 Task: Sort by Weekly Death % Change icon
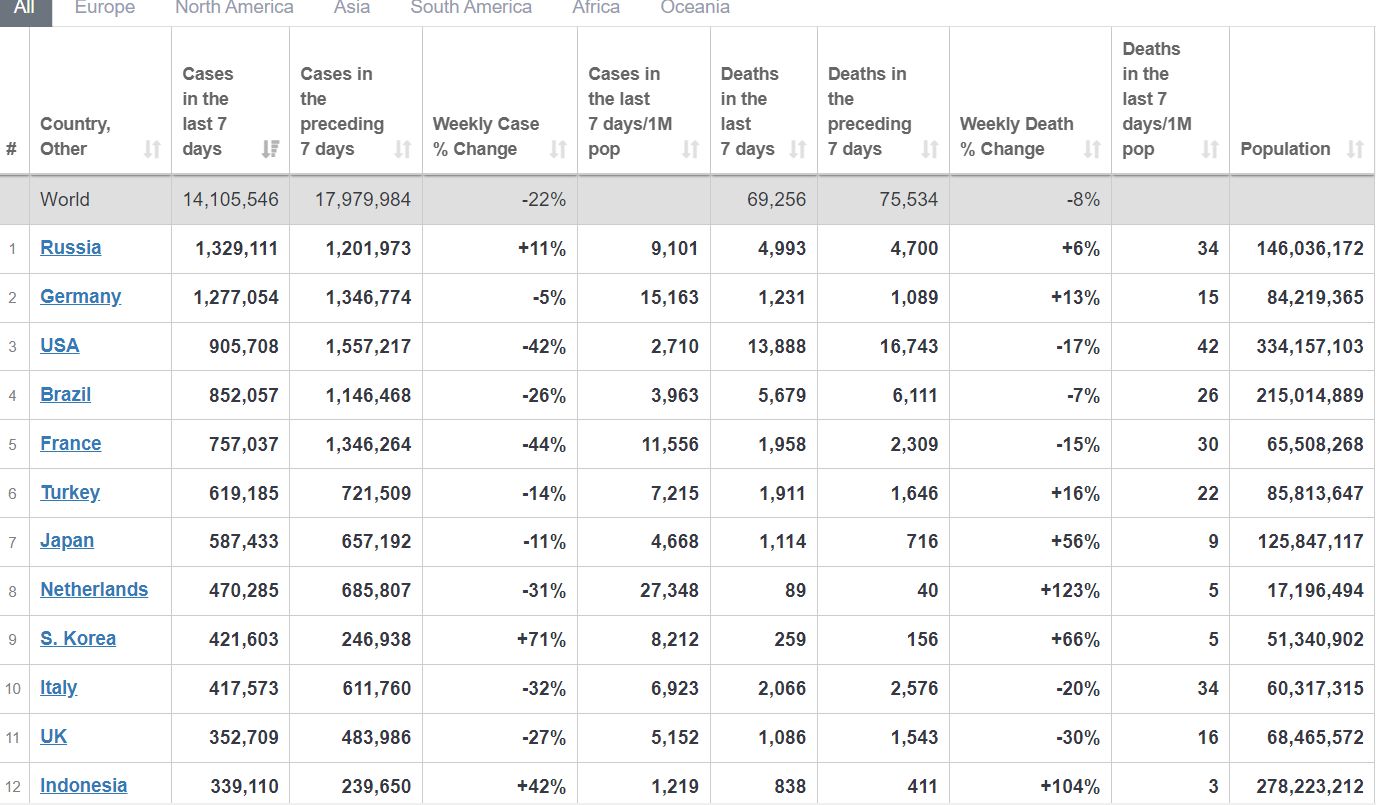coord(1092,149)
